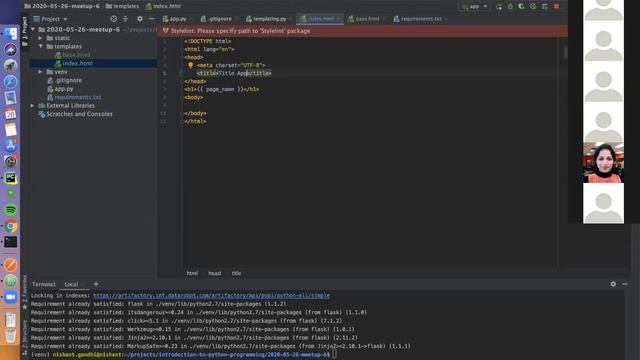Image resolution: width=640 pixels, height=360 pixels.
Task: Click the {{ page_name }} heading code line
Action: pyautogui.click(x=222, y=89)
